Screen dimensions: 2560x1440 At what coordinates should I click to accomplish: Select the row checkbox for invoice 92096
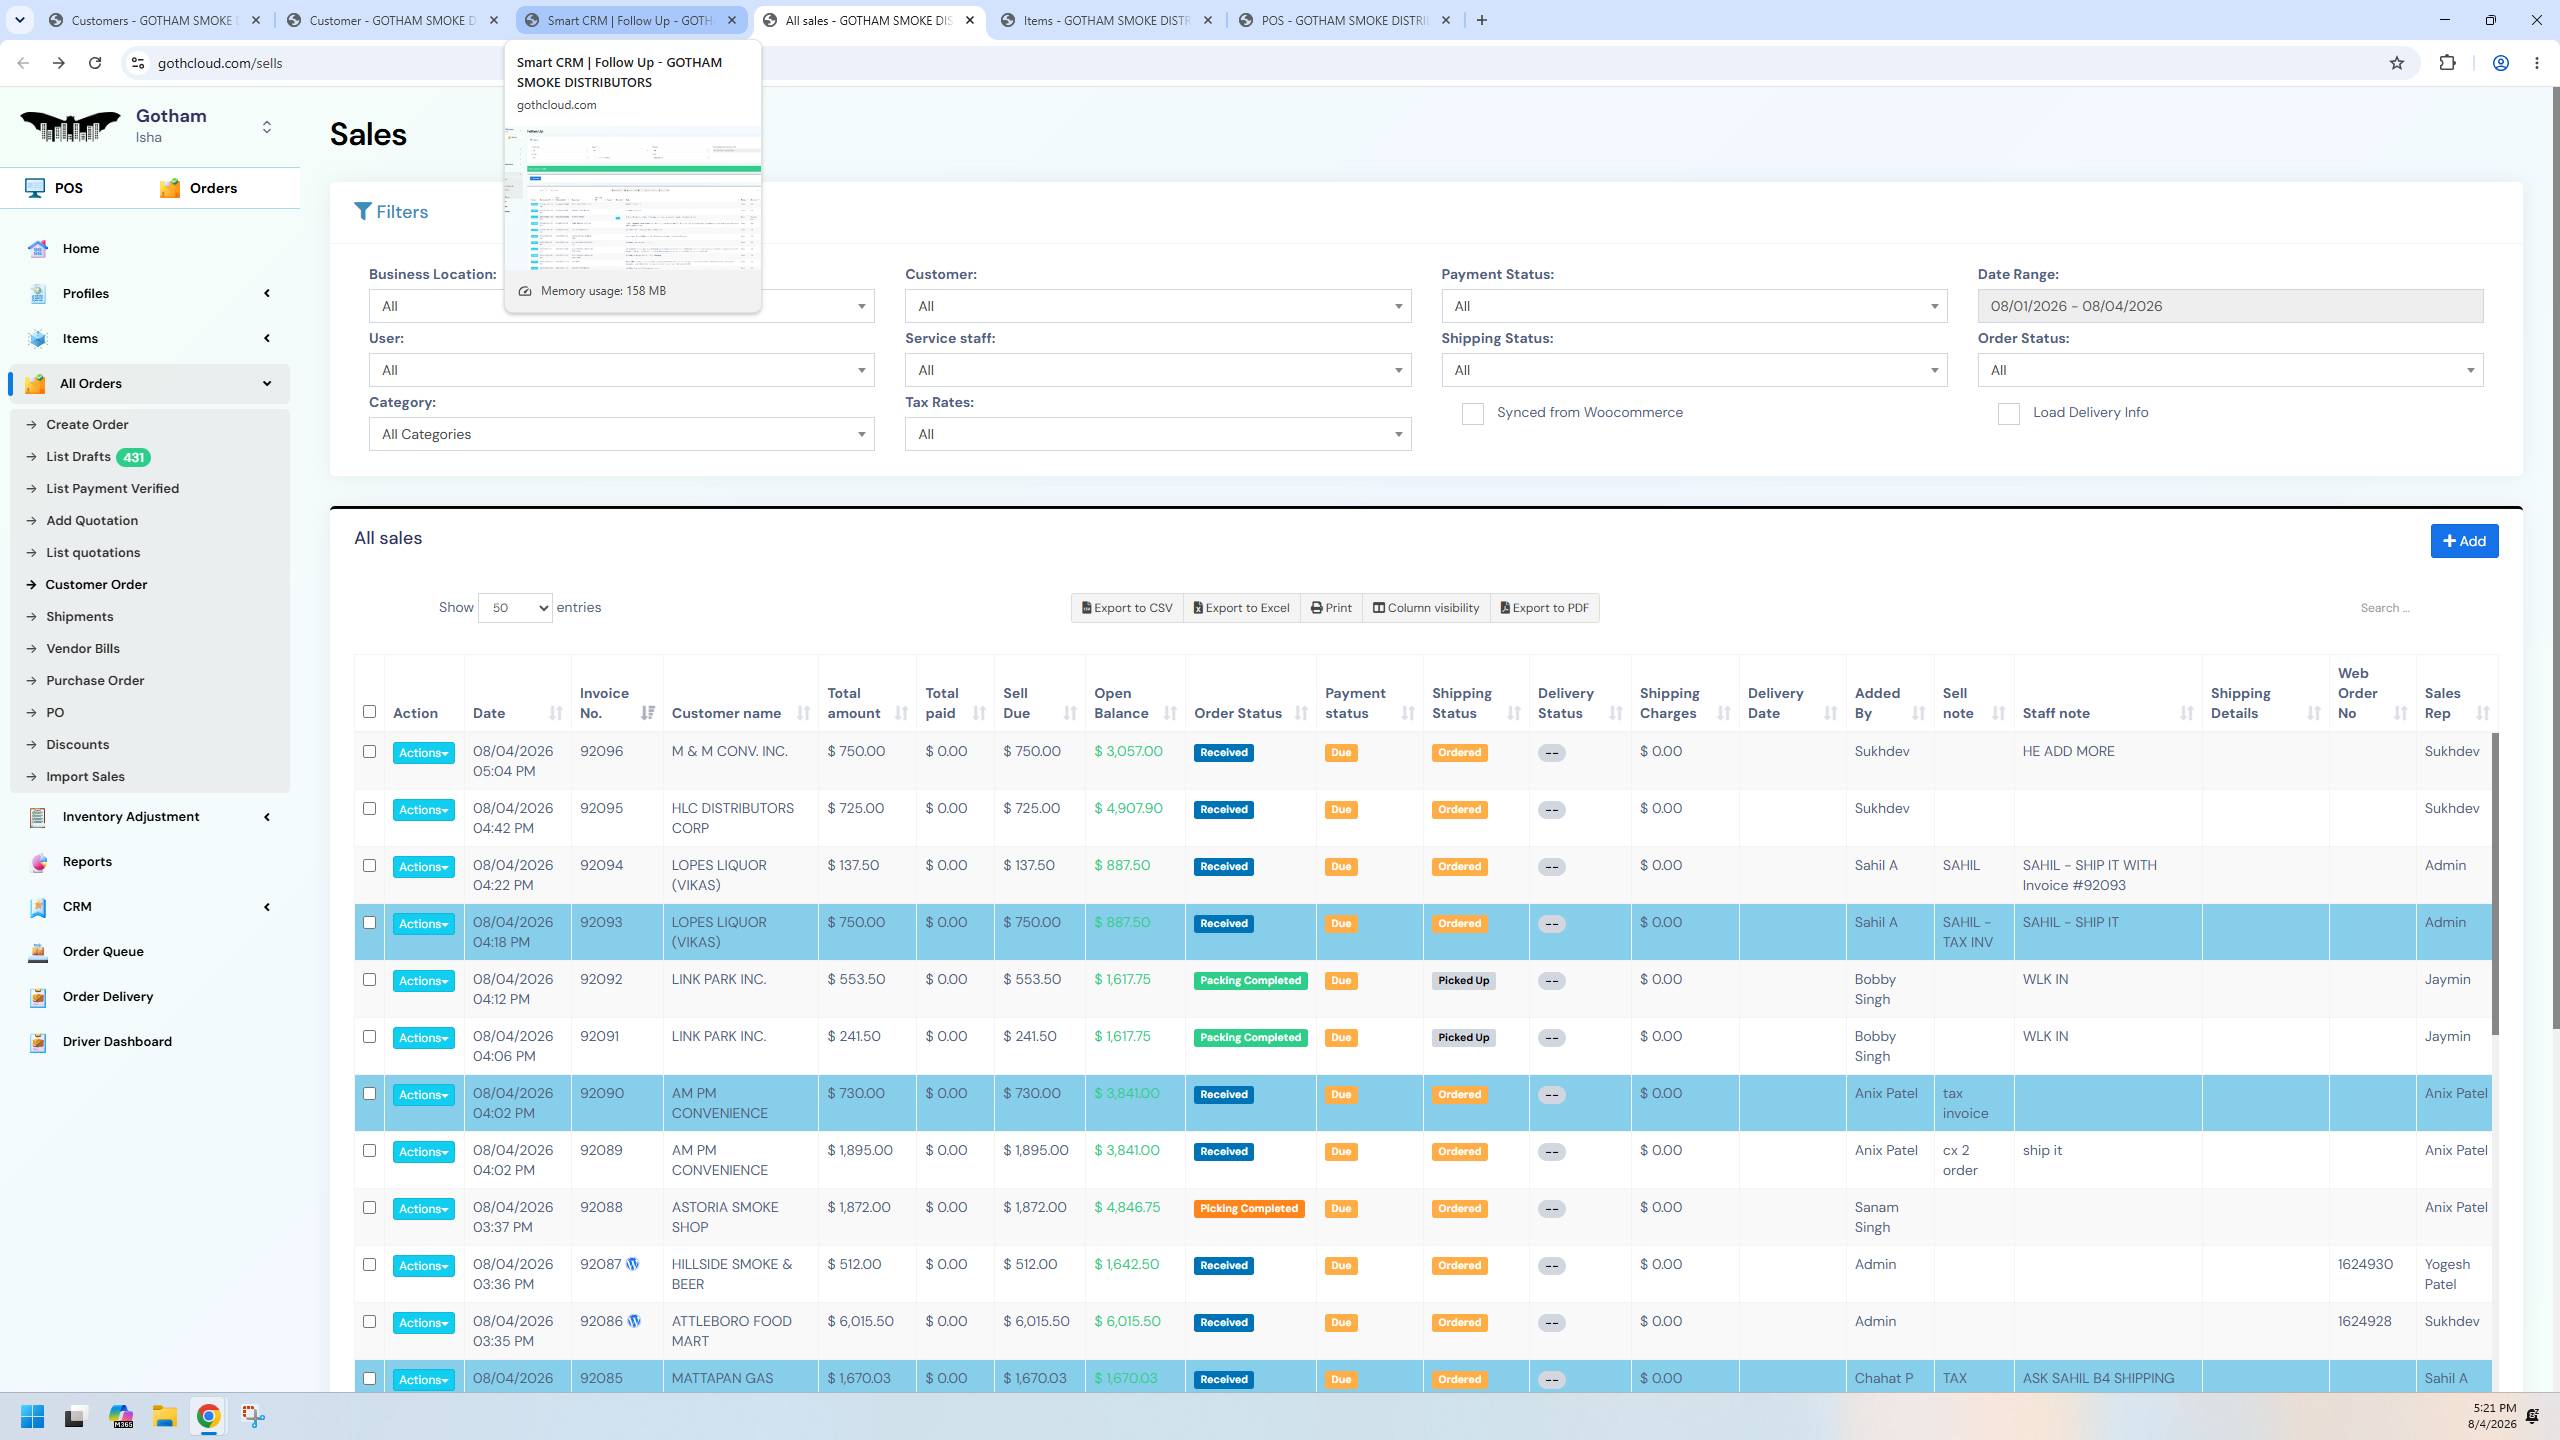click(369, 751)
